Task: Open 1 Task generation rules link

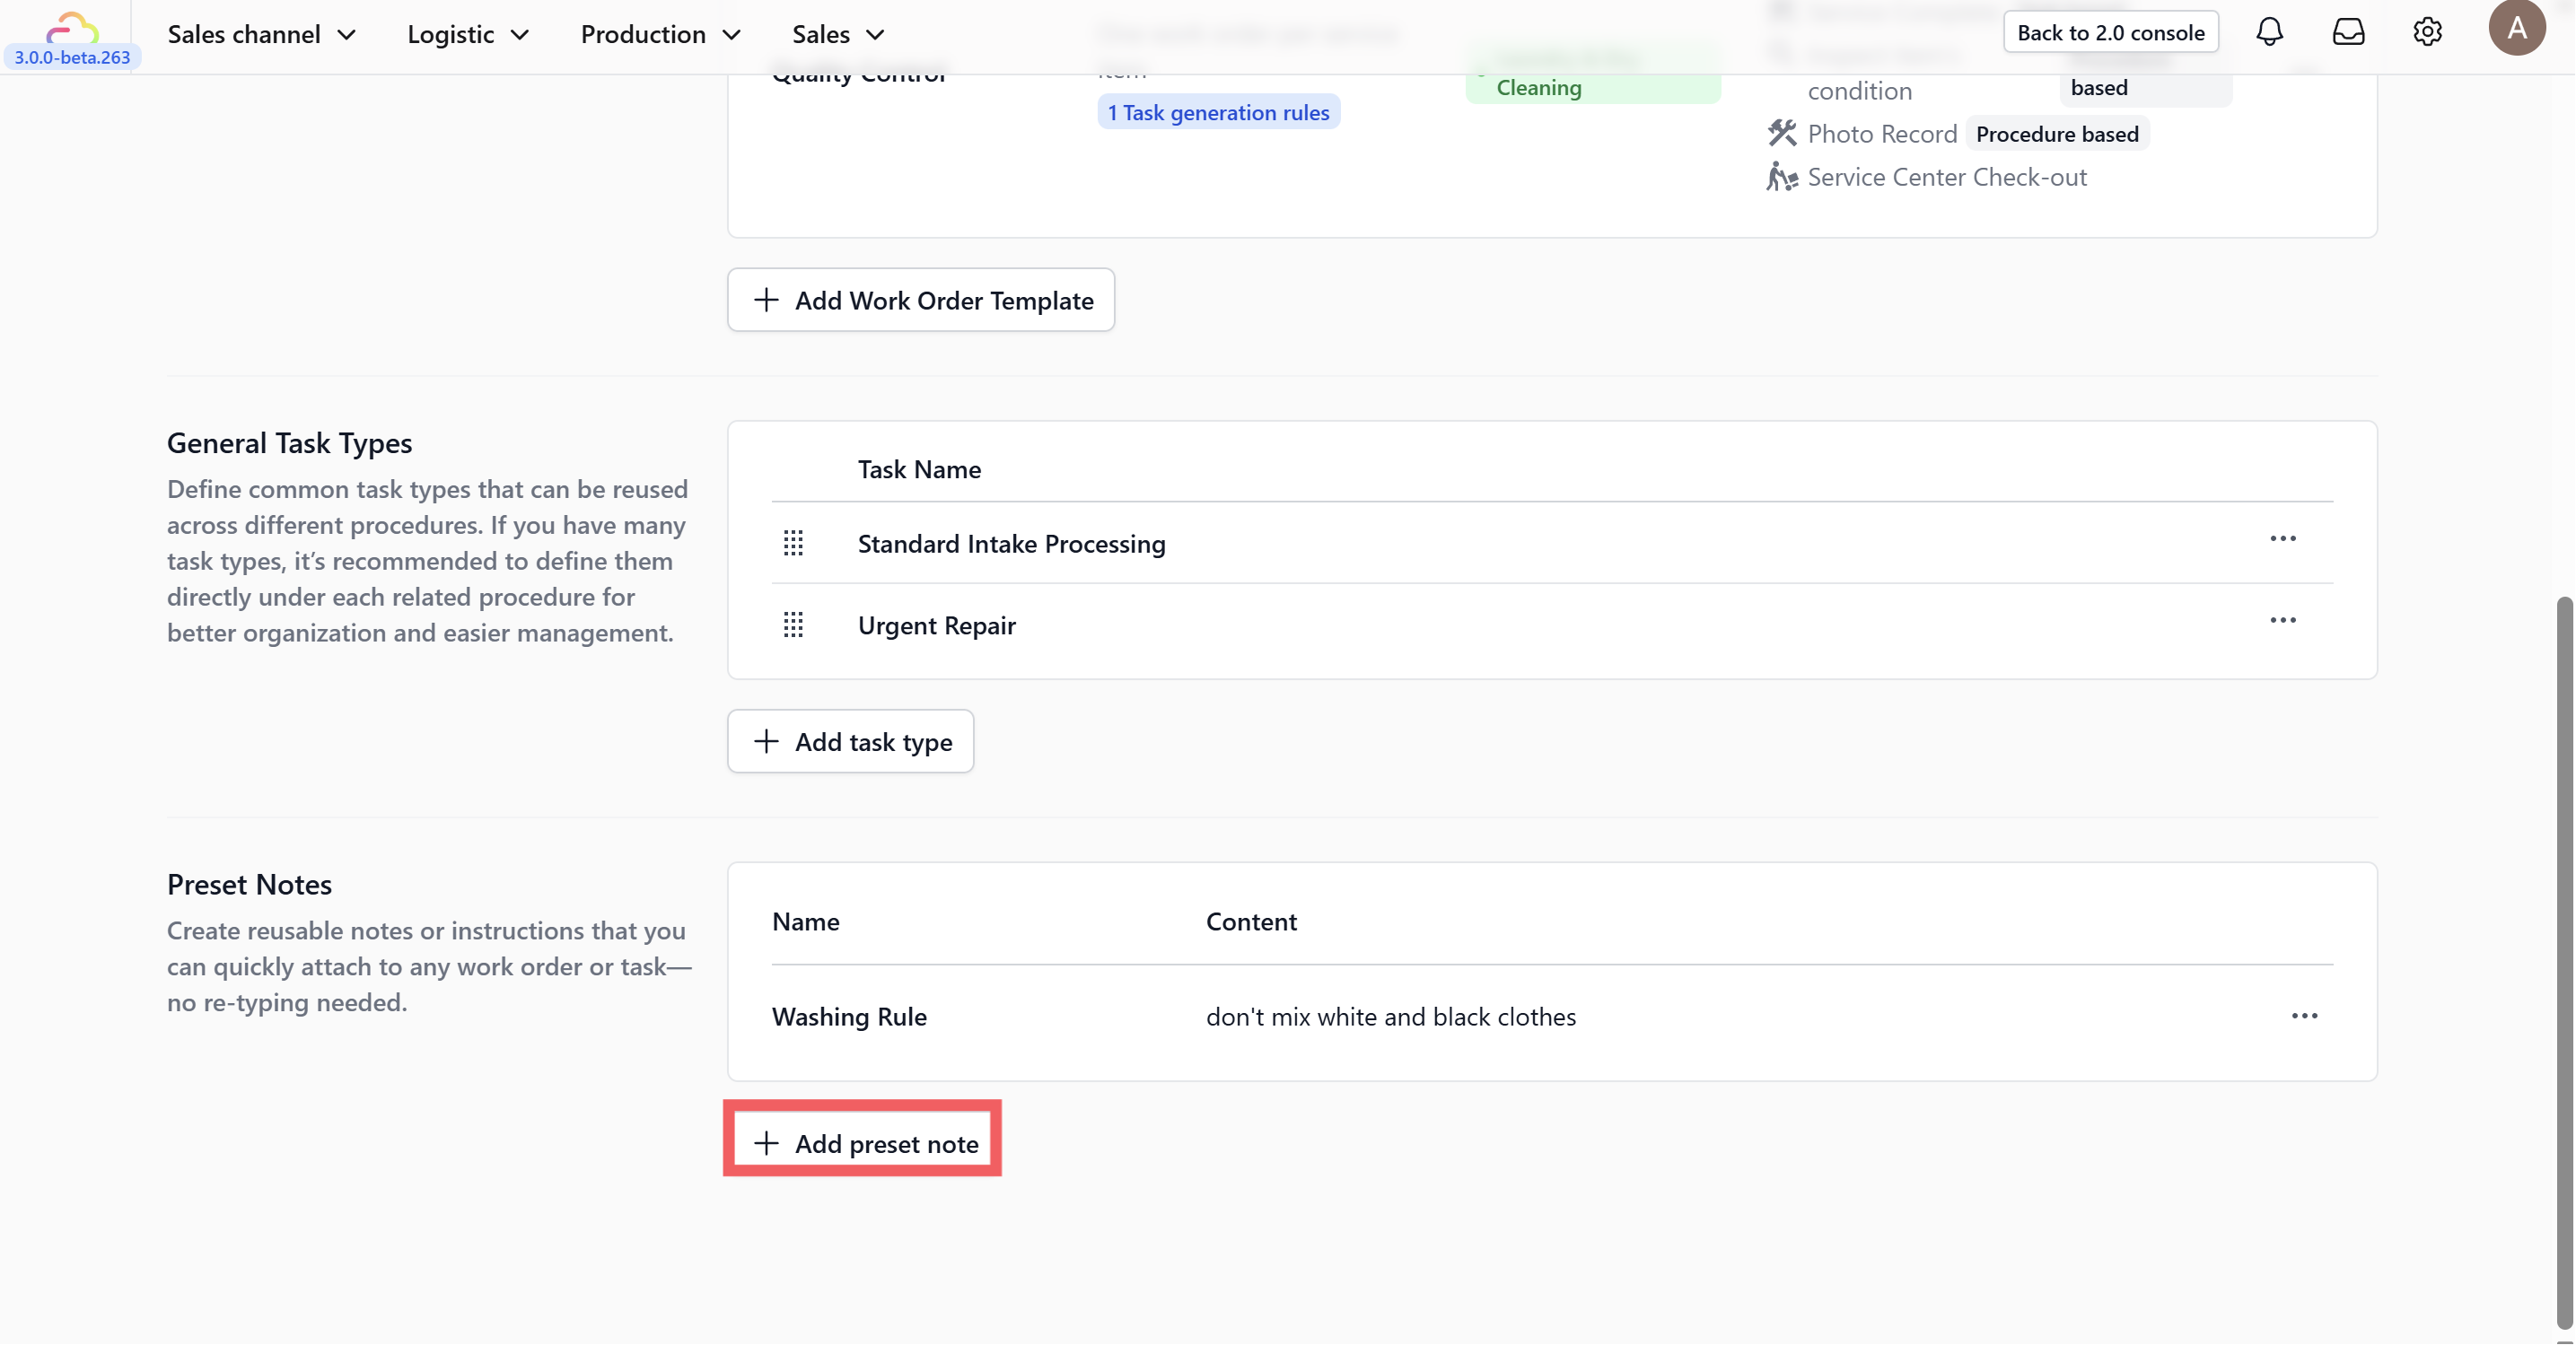Action: tap(1218, 112)
